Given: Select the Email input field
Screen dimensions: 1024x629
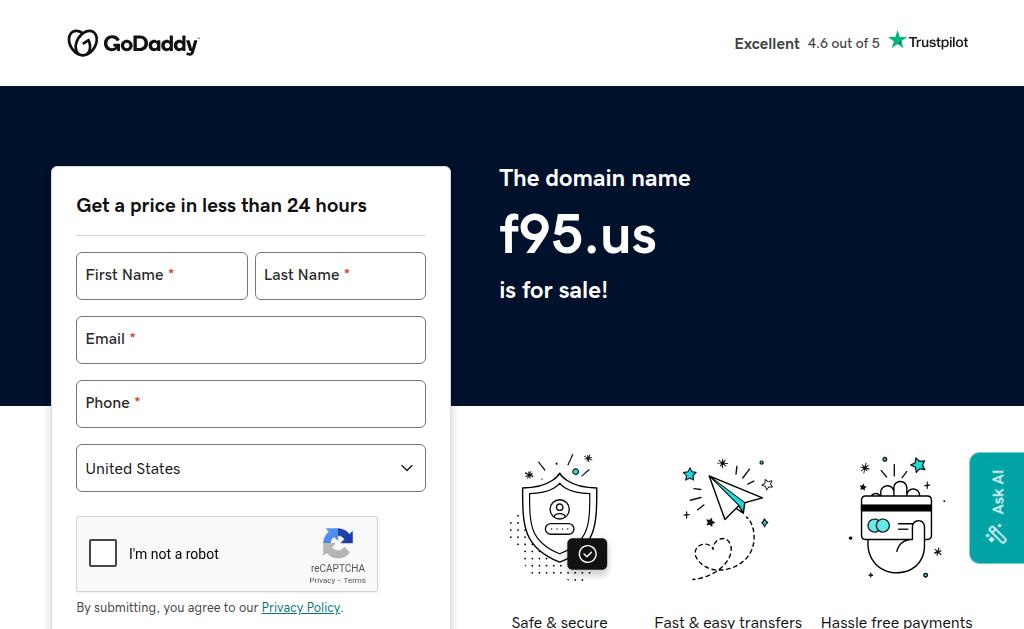Looking at the screenshot, I should pos(251,340).
